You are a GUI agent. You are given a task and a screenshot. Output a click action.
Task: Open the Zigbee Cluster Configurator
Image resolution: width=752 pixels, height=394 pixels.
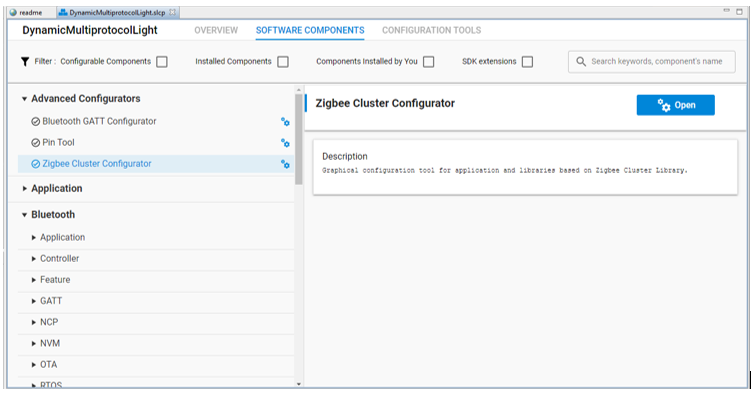pyautogui.click(x=675, y=105)
